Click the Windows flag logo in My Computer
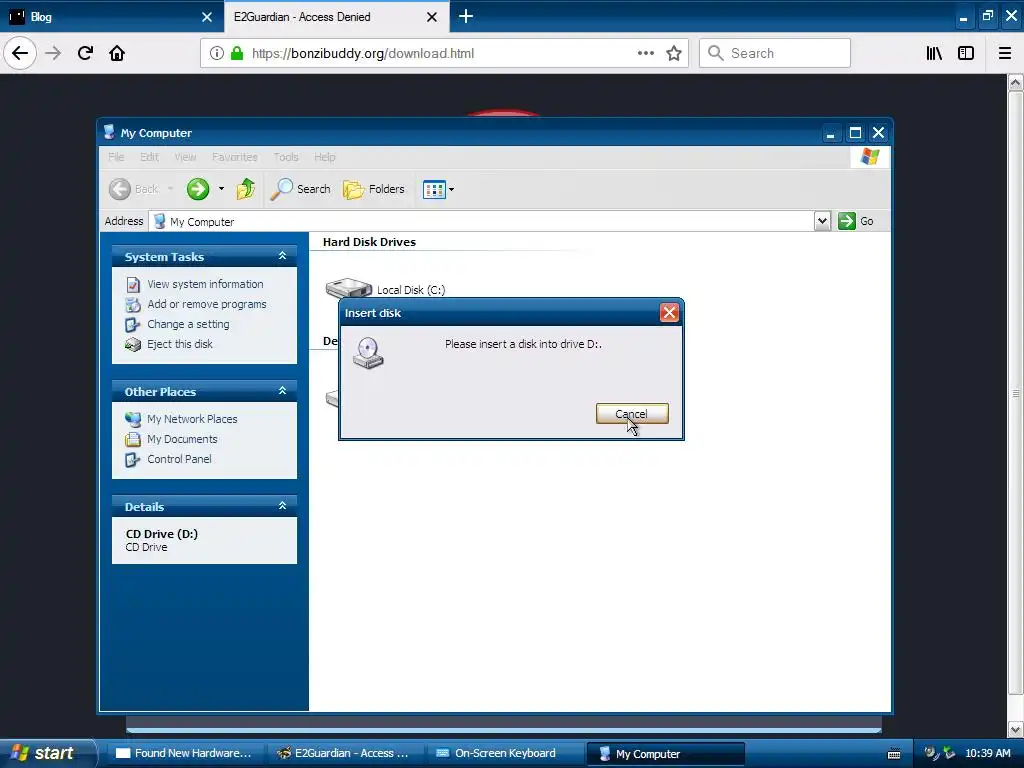The width and height of the screenshot is (1024, 768). 870,157
